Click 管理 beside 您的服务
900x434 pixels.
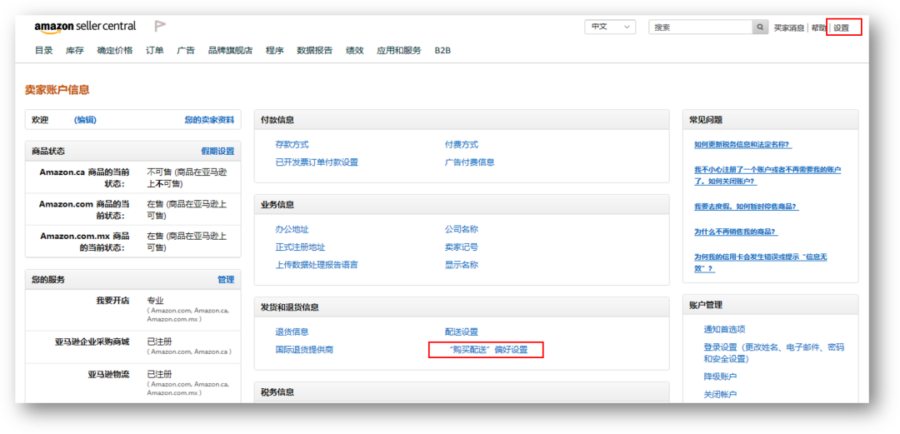point(226,280)
